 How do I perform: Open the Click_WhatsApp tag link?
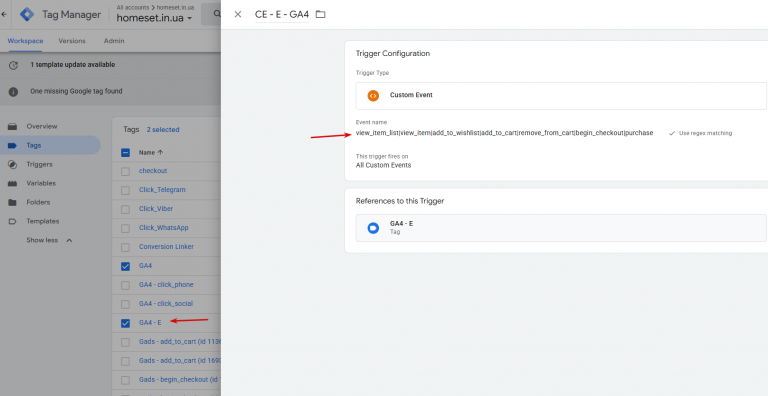coord(164,228)
